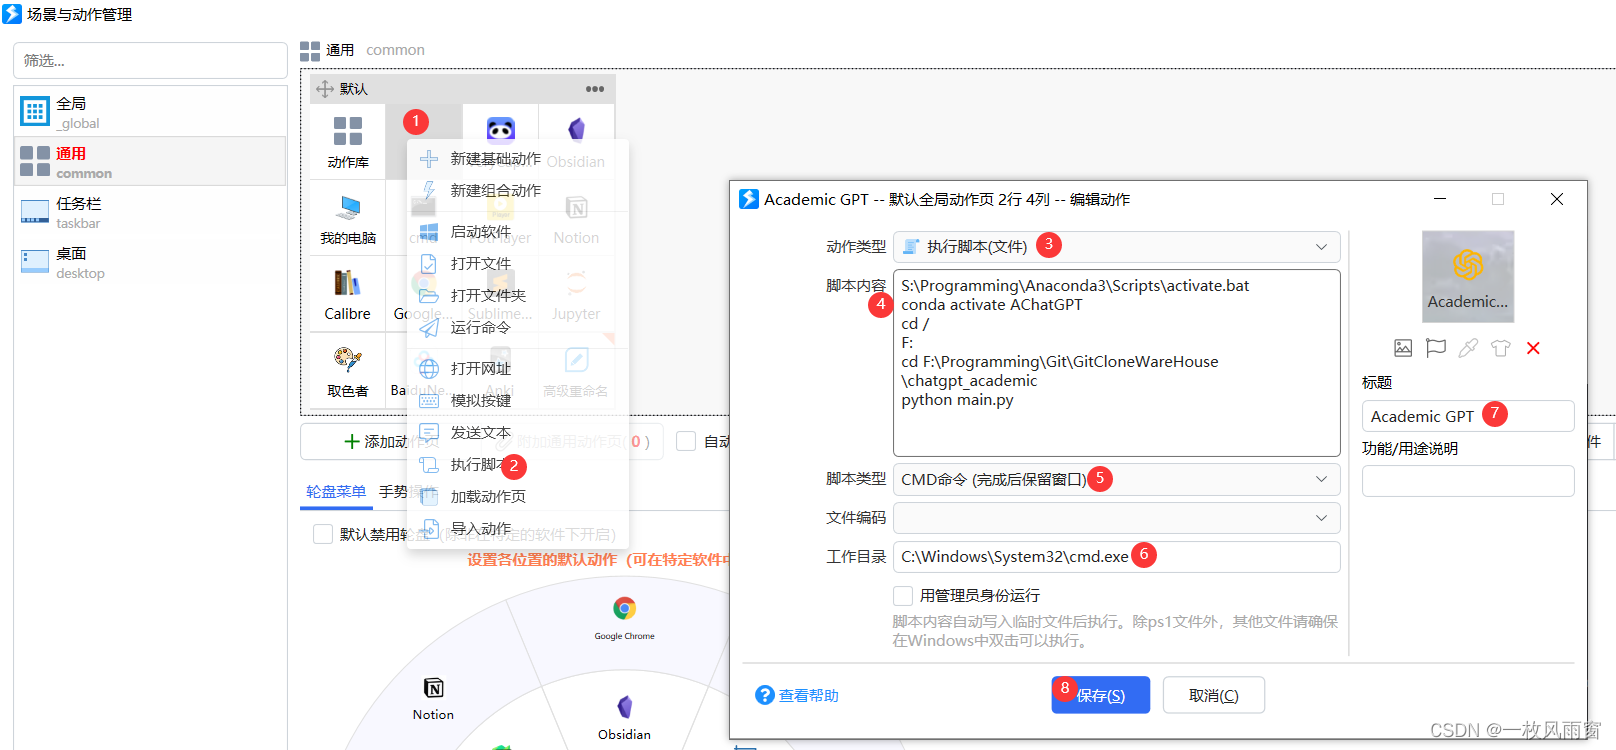This screenshot has height=750, width=1616.
Task: Click the 通用 common breadcrumb header
Action: [x=362, y=50]
